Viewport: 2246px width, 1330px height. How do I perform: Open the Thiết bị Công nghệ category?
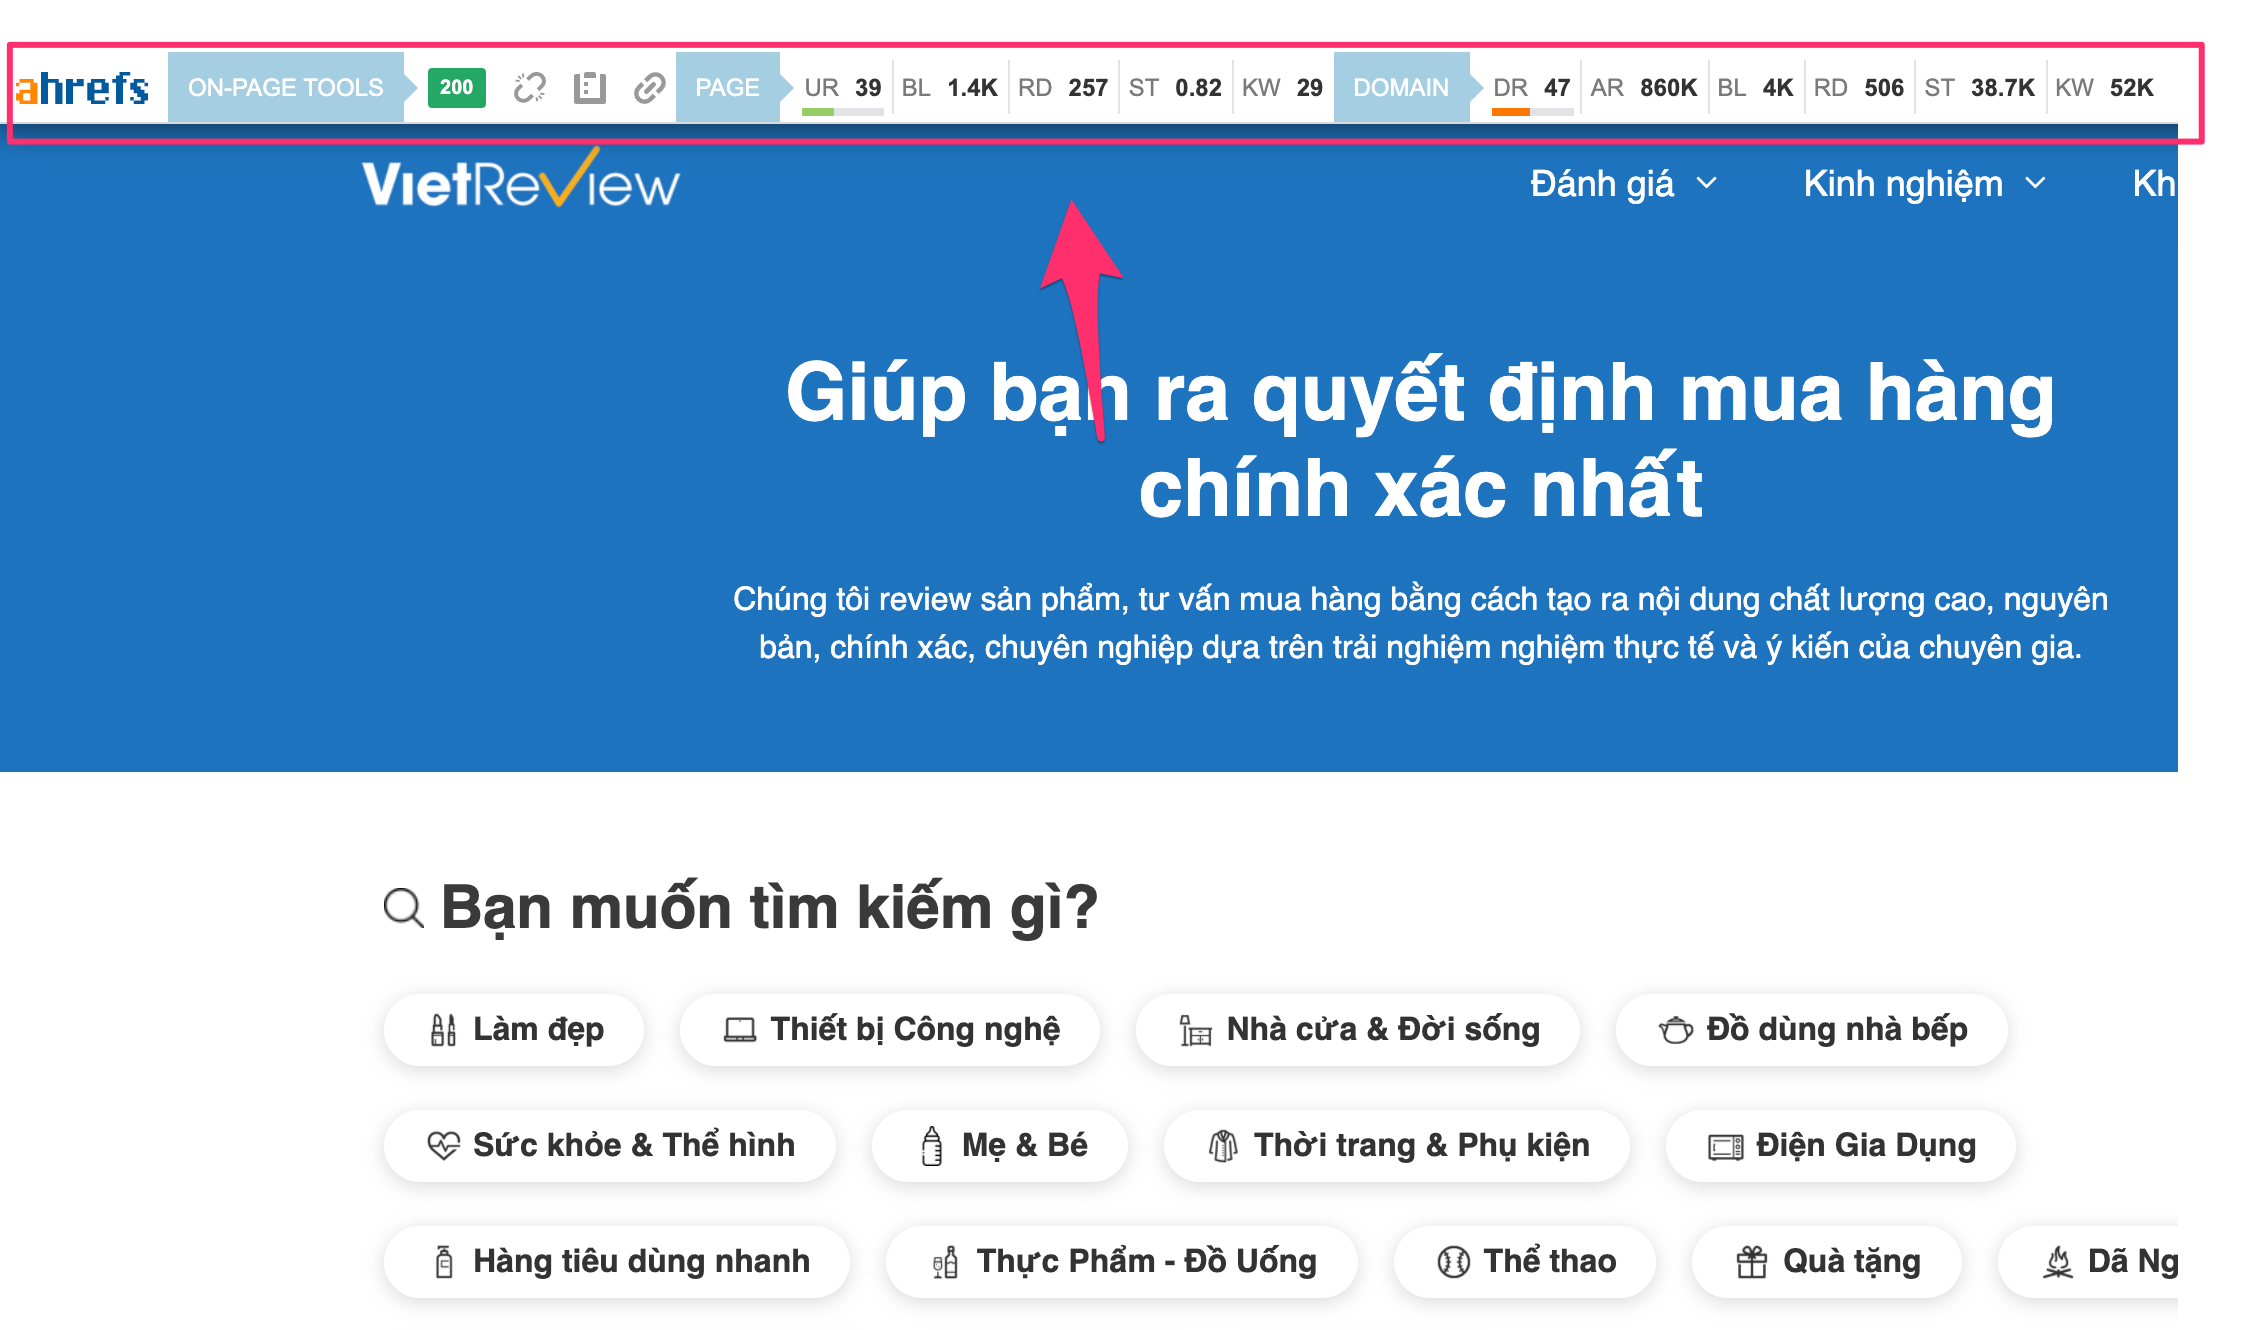(x=890, y=1030)
